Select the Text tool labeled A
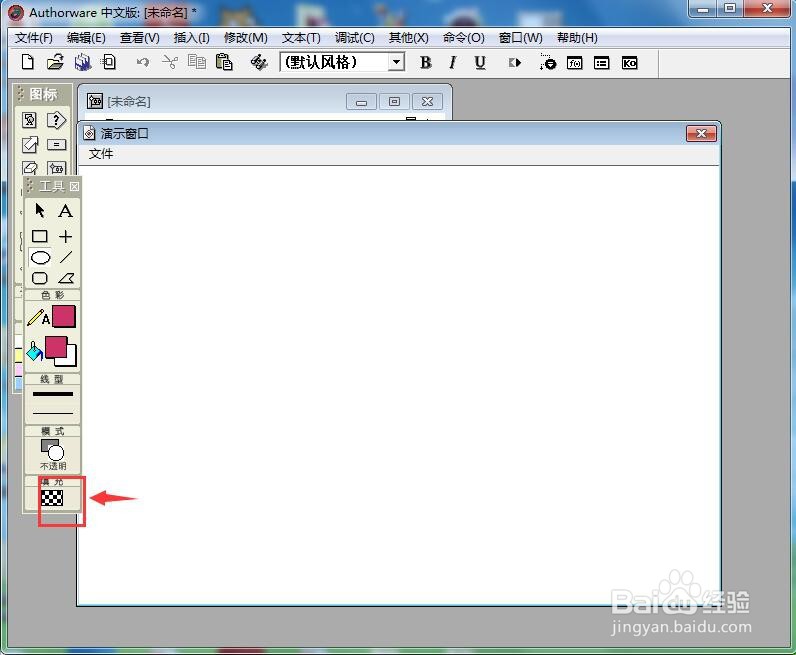 [x=65, y=210]
